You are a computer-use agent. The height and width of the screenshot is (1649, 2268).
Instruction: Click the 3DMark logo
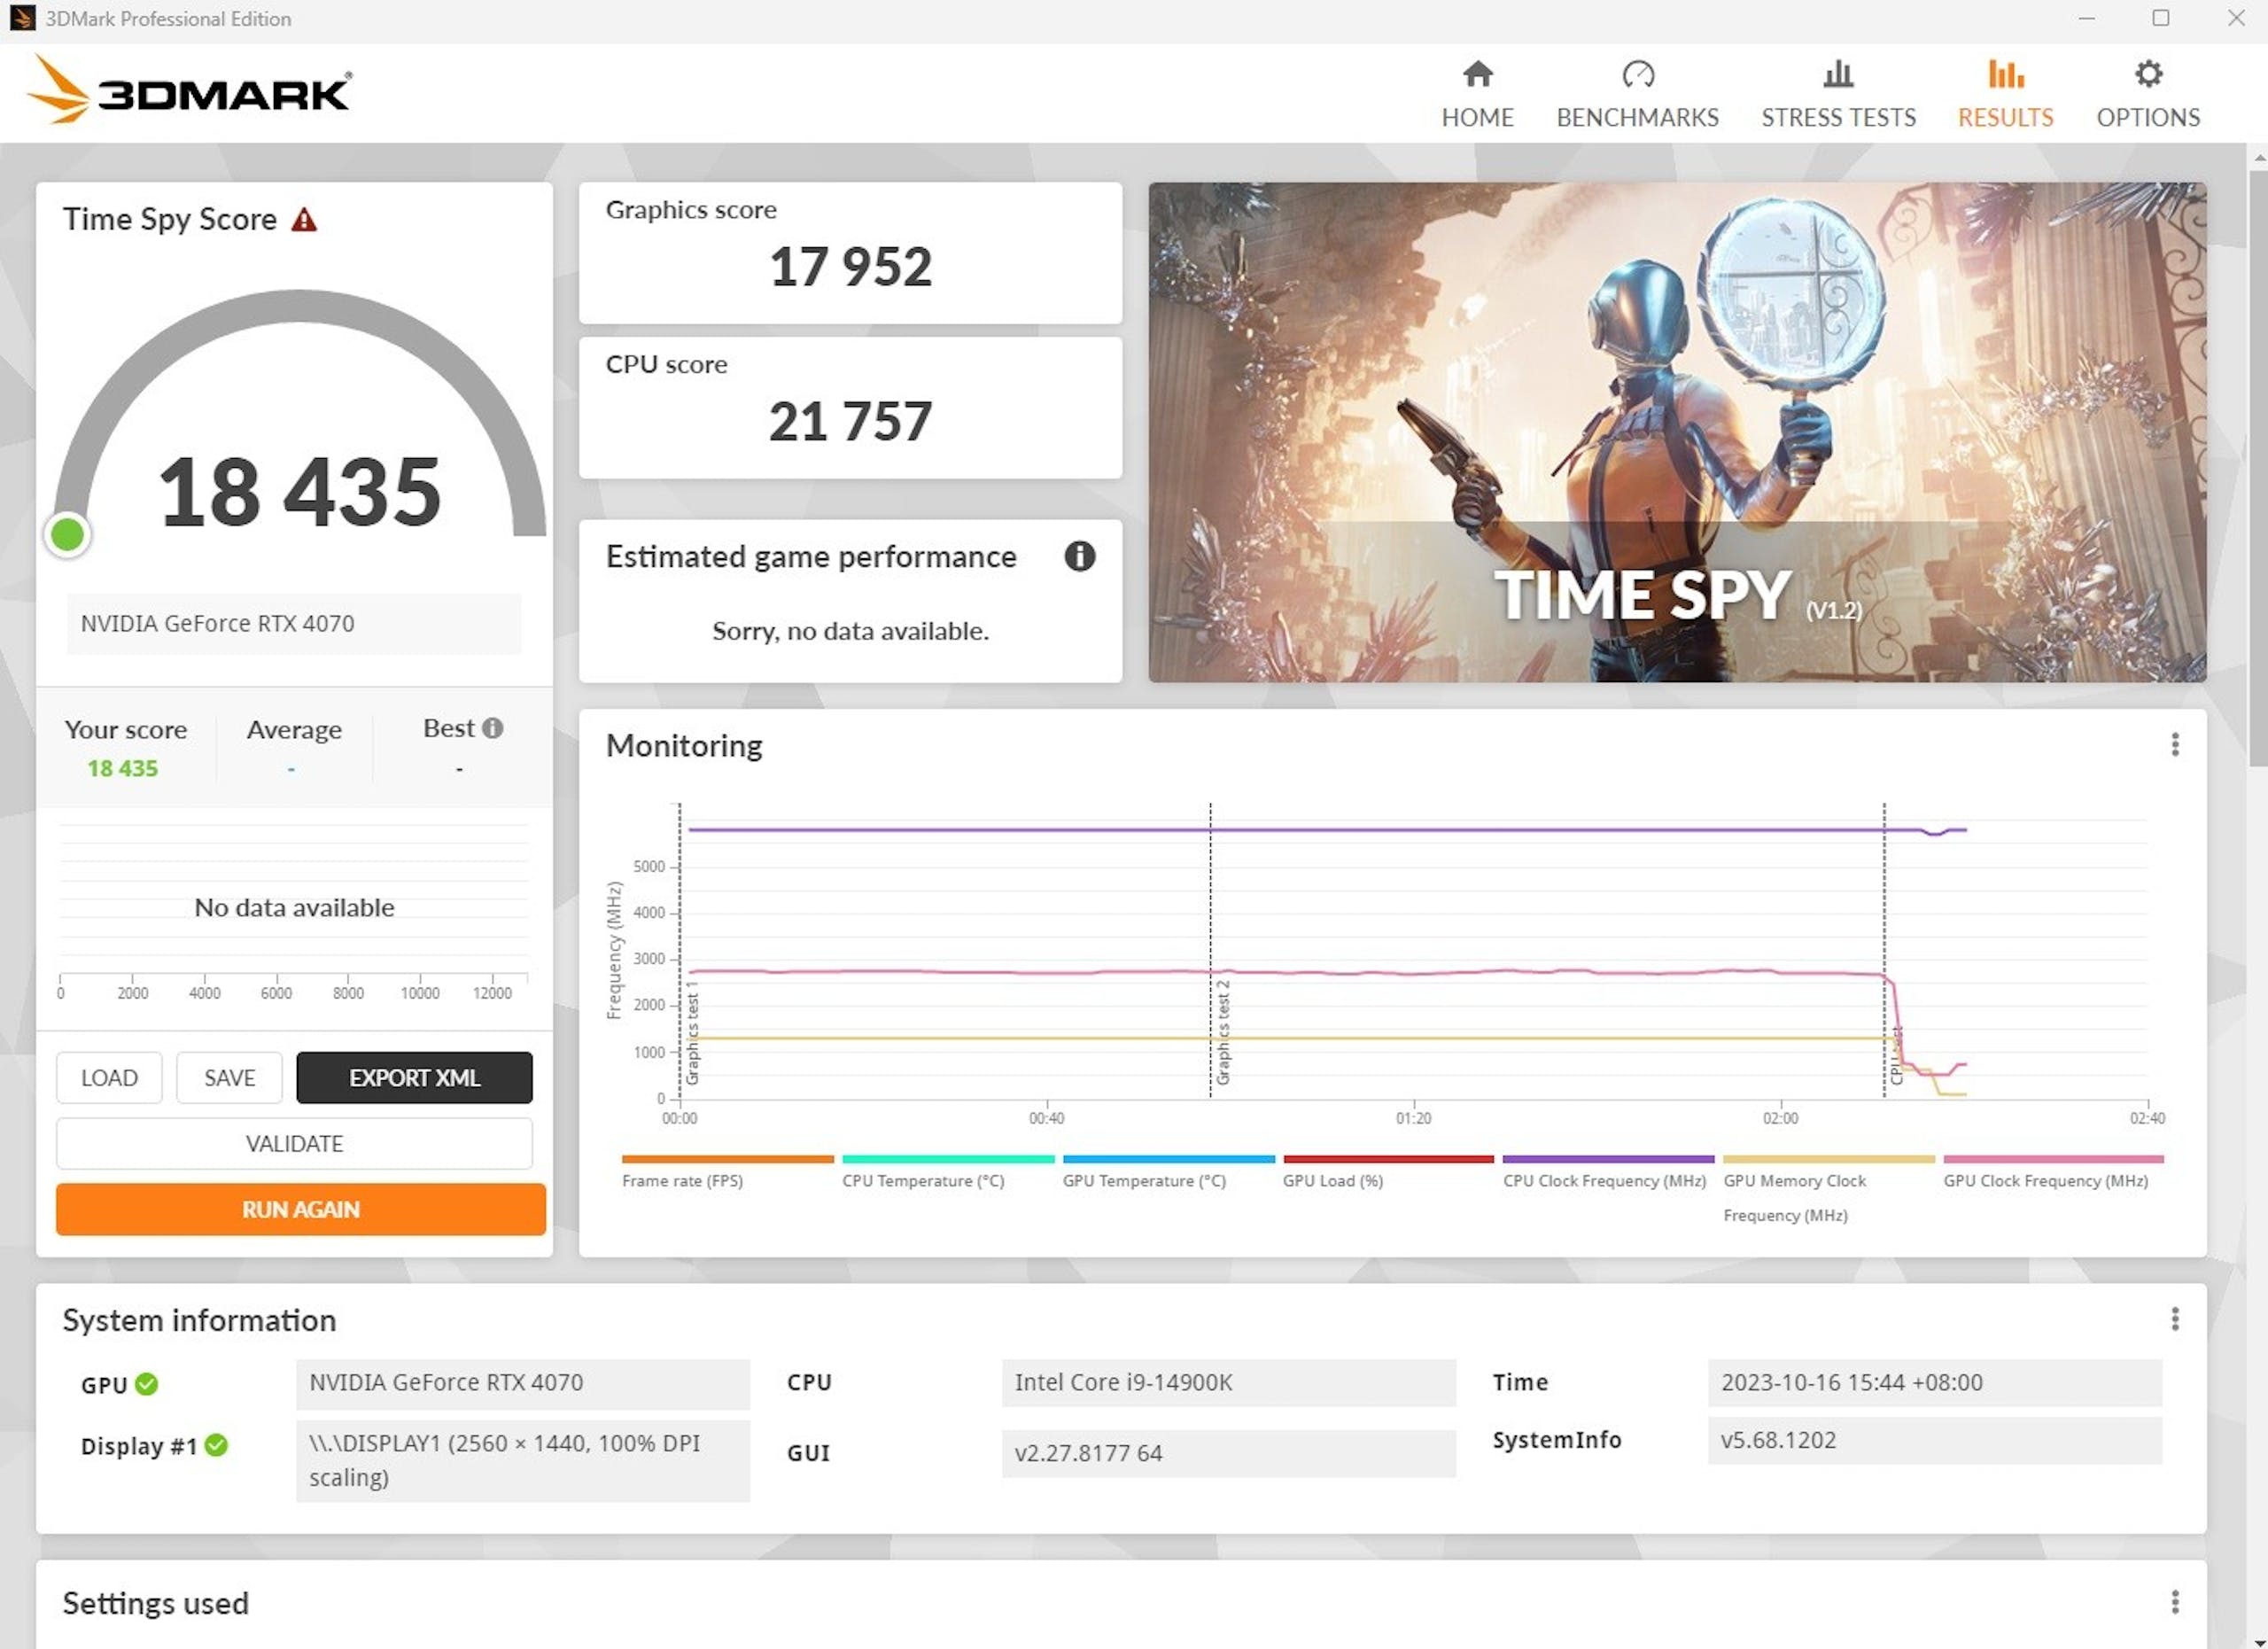click(189, 90)
